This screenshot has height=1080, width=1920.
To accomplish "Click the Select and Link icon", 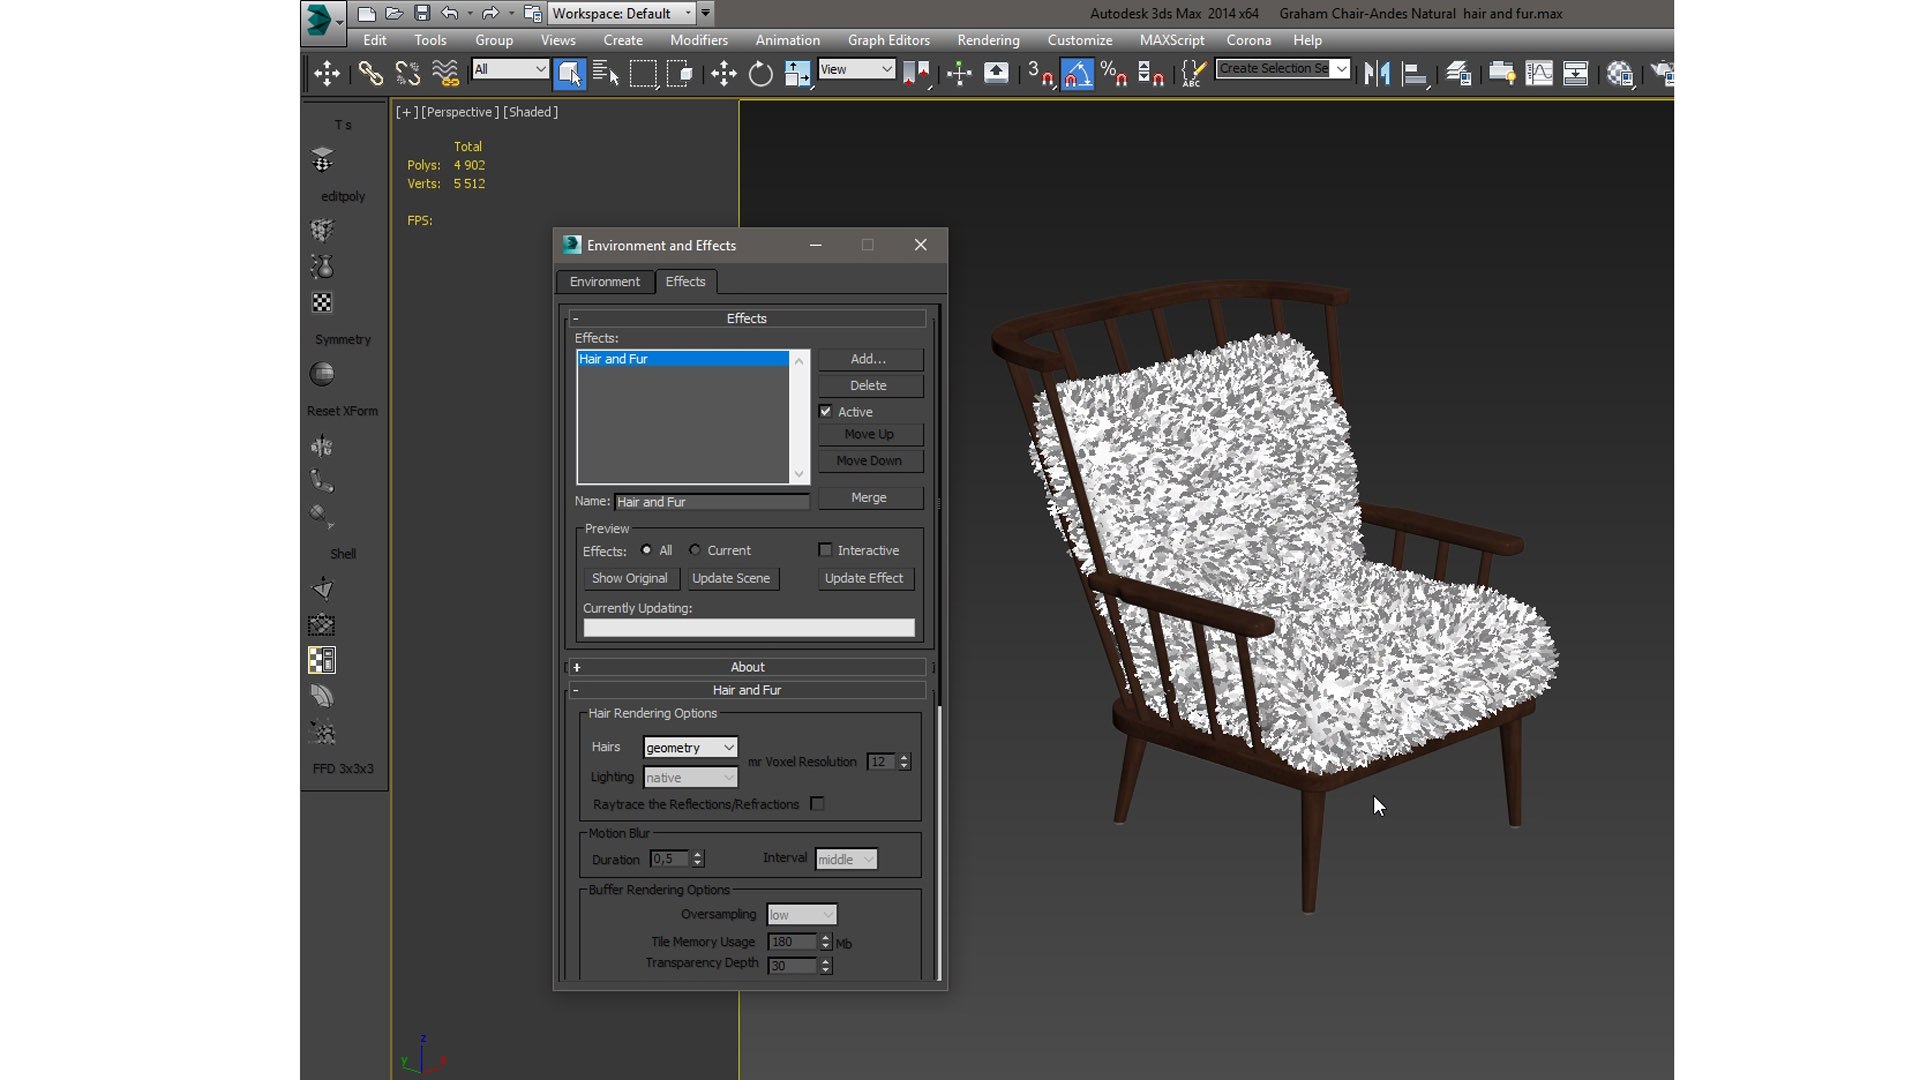I will click(x=370, y=74).
